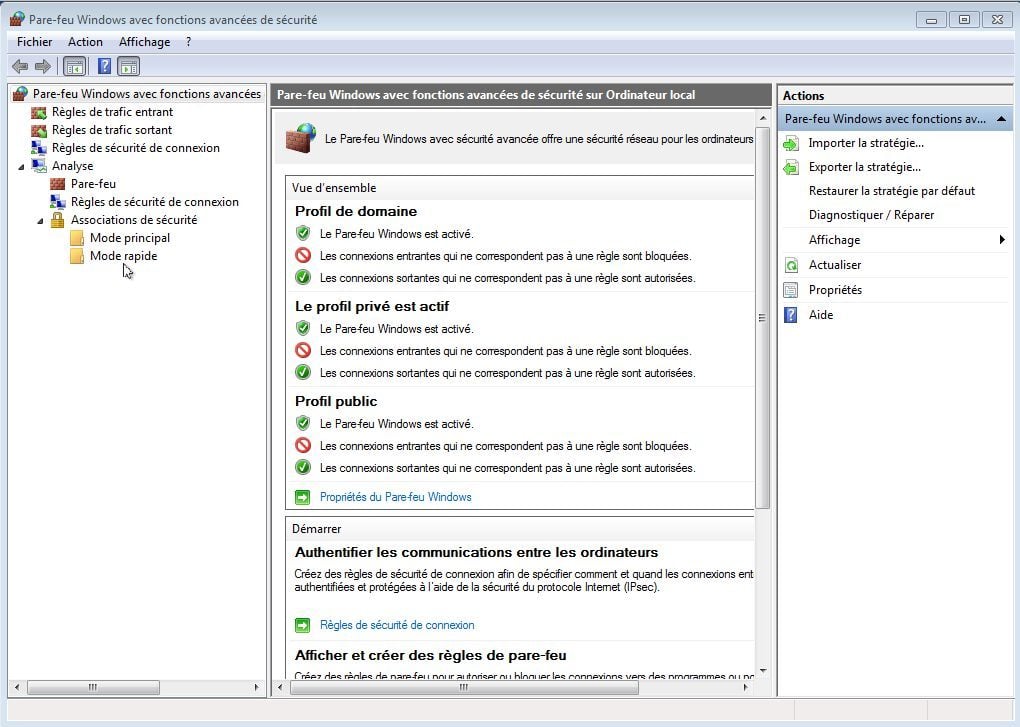Expand the Affichage submenu arrow in Actions
The image size is (1020, 727).
click(x=1002, y=240)
